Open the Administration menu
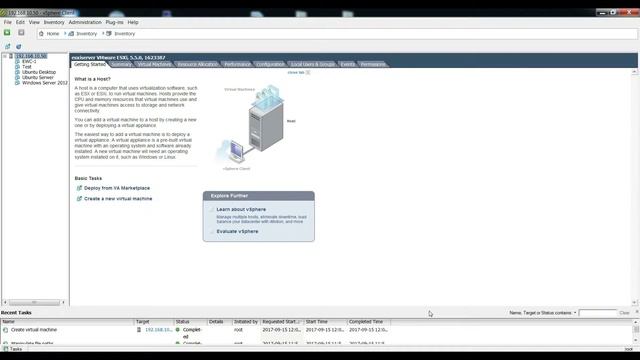This screenshot has width=640, height=360. coord(85,22)
